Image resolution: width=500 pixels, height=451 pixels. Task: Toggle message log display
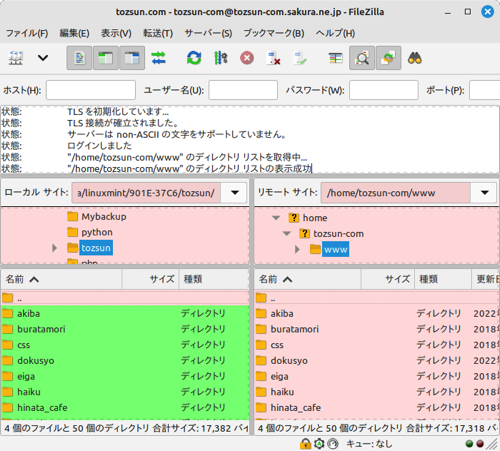tap(79, 58)
